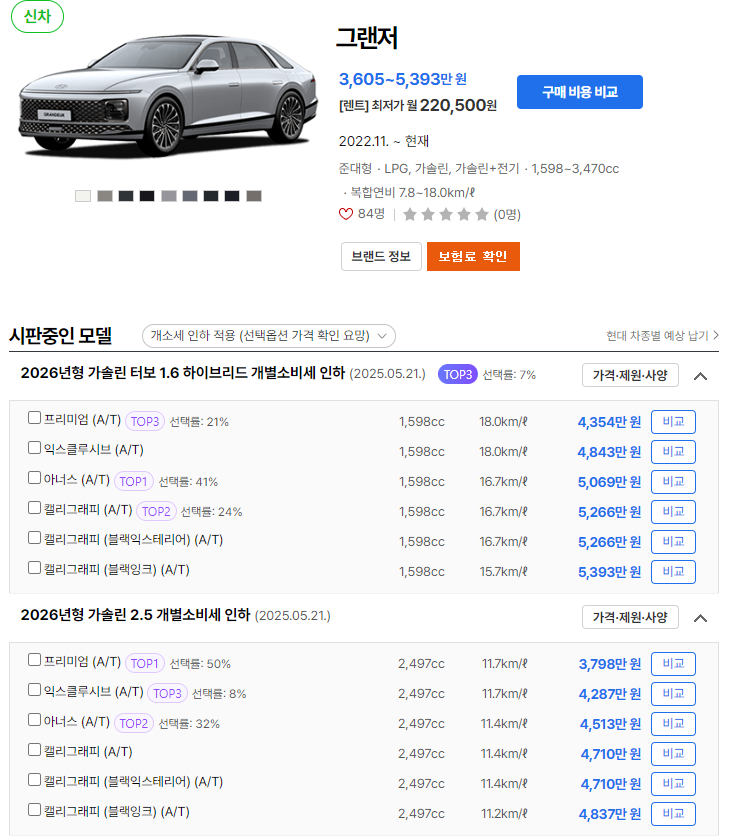Click 비교 next to the 프리미엄 hybrid trim

click(671, 421)
